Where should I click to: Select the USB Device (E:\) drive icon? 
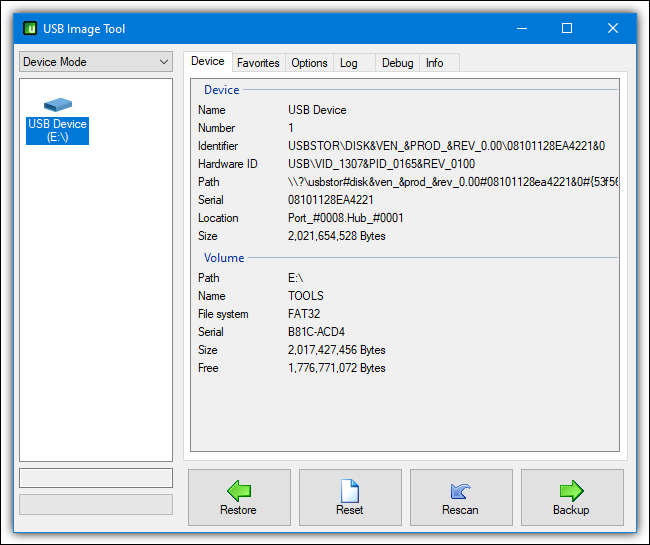[x=58, y=105]
